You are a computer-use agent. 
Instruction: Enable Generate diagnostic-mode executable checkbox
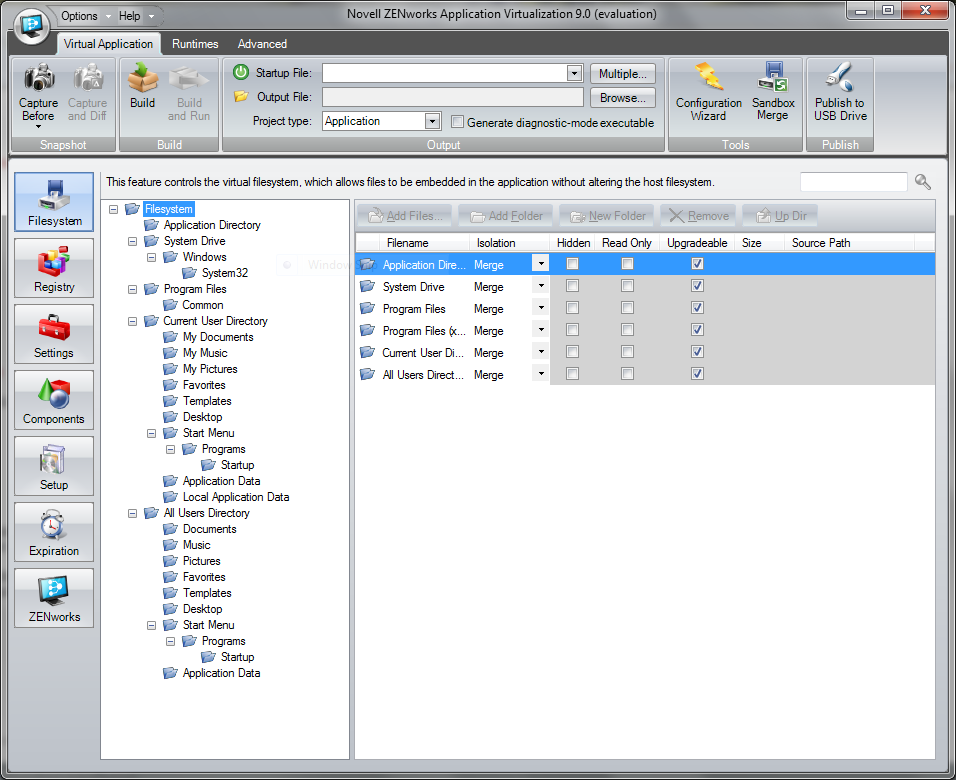point(457,121)
